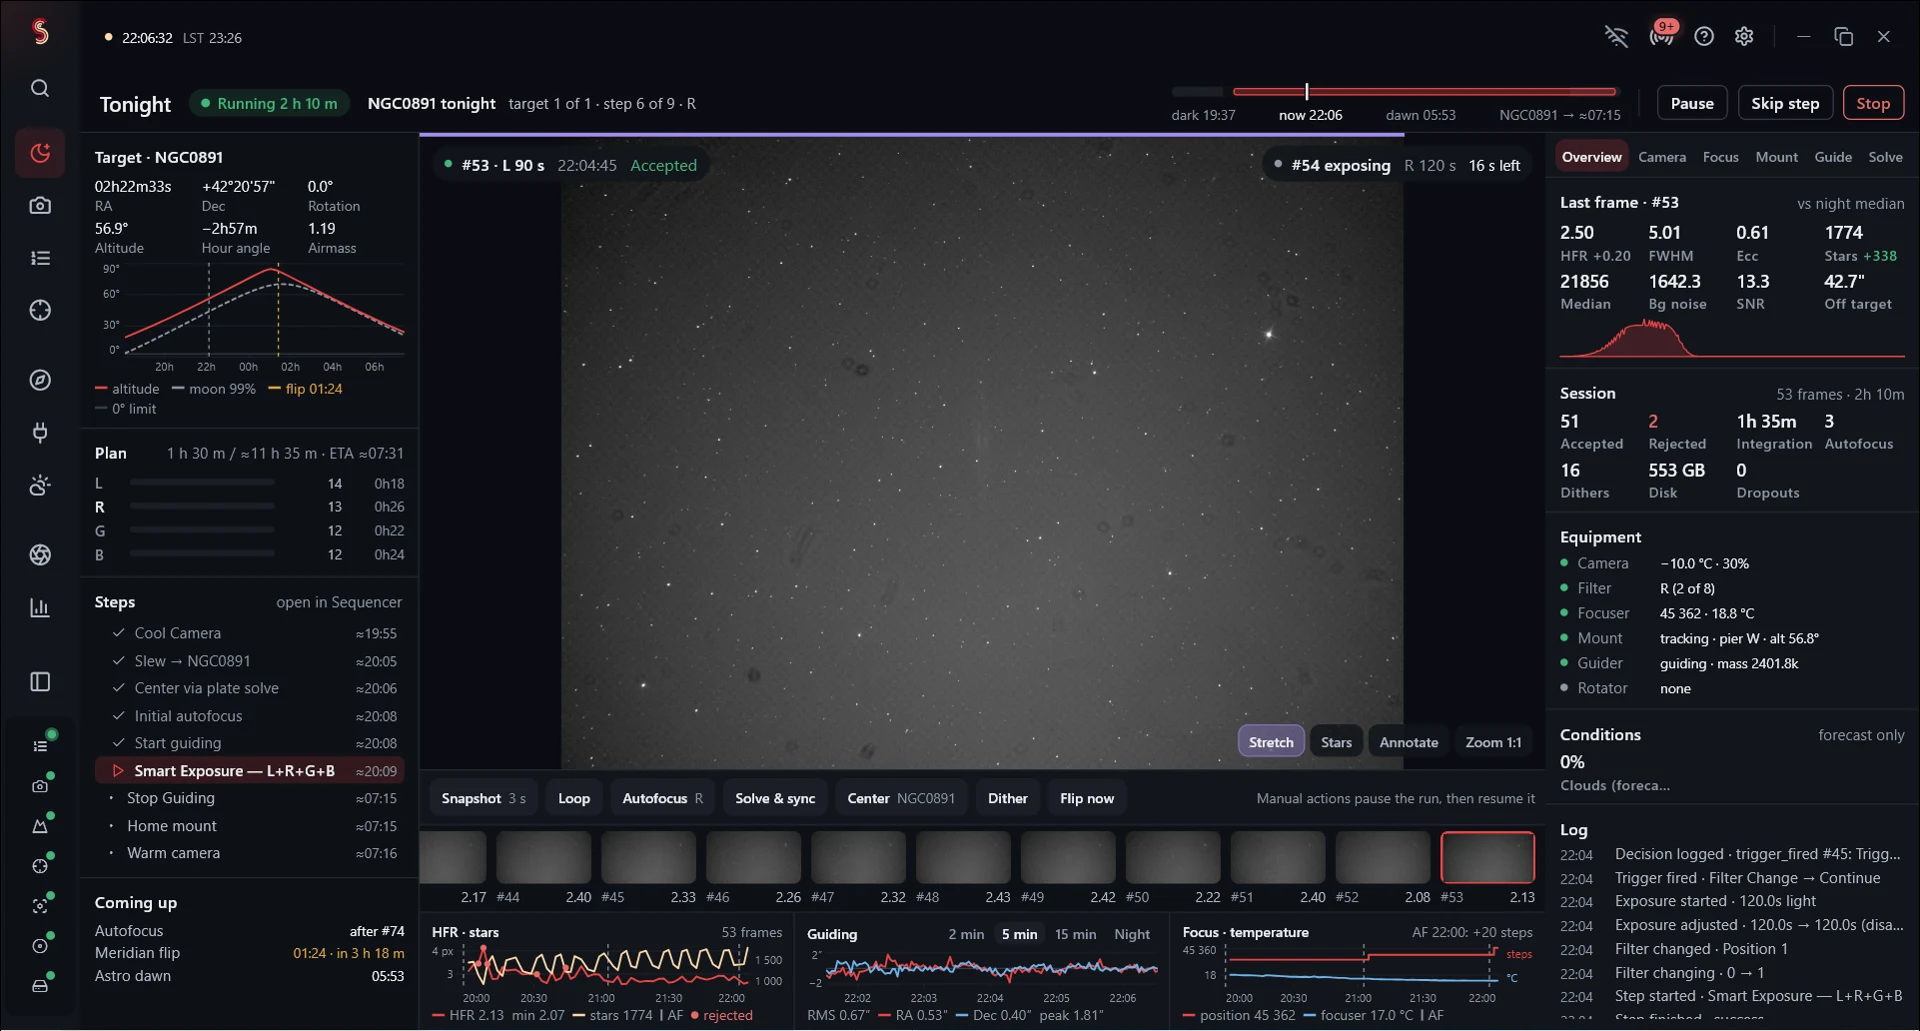The height and width of the screenshot is (1031, 1920).
Task: Select the 'Warm camera' step row
Action: 250,853
